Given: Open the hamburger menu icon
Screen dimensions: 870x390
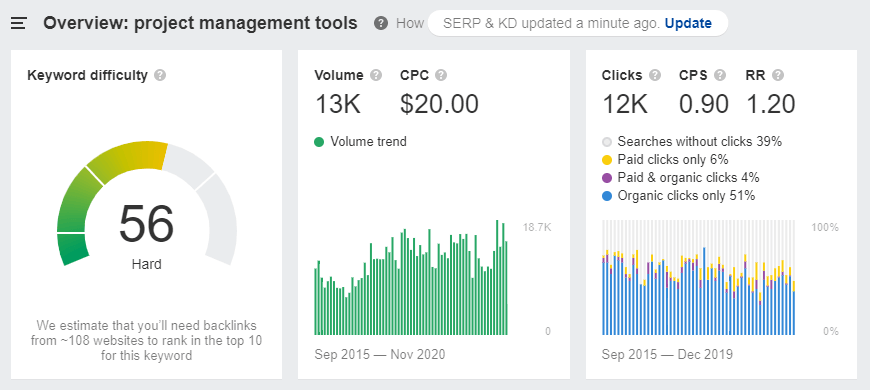Looking at the screenshot, I should click(19, 23).
